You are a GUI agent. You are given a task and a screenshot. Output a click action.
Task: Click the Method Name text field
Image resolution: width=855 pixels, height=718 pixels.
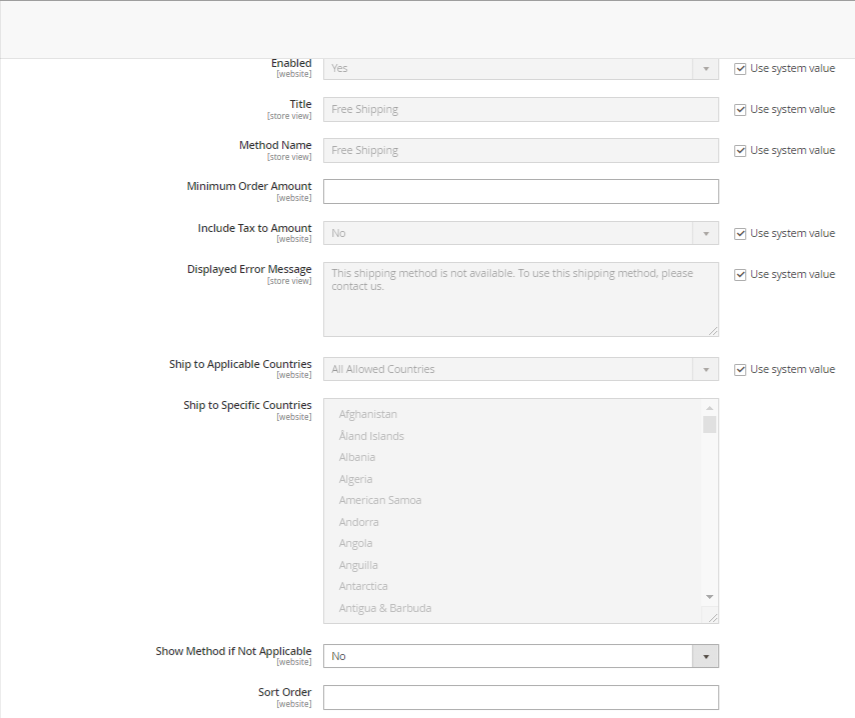(520, 150)
